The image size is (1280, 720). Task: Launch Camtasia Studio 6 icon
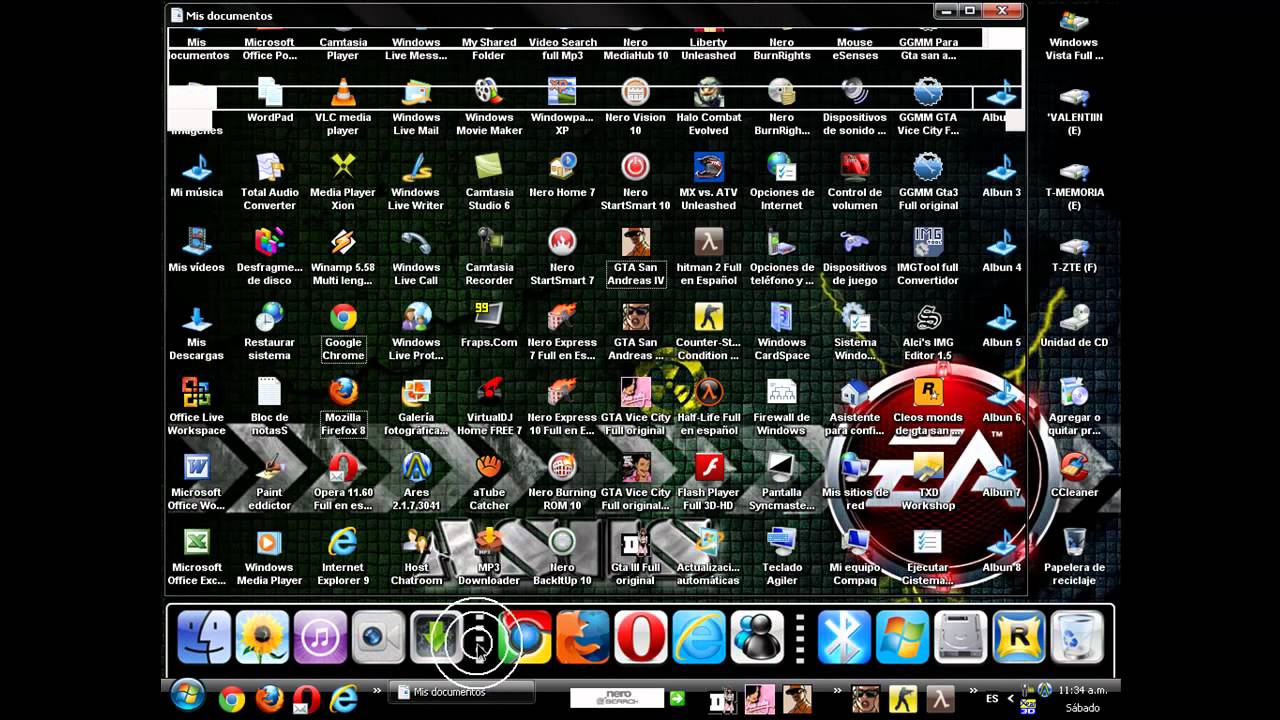pyautogui.click(x=489, y=183)
